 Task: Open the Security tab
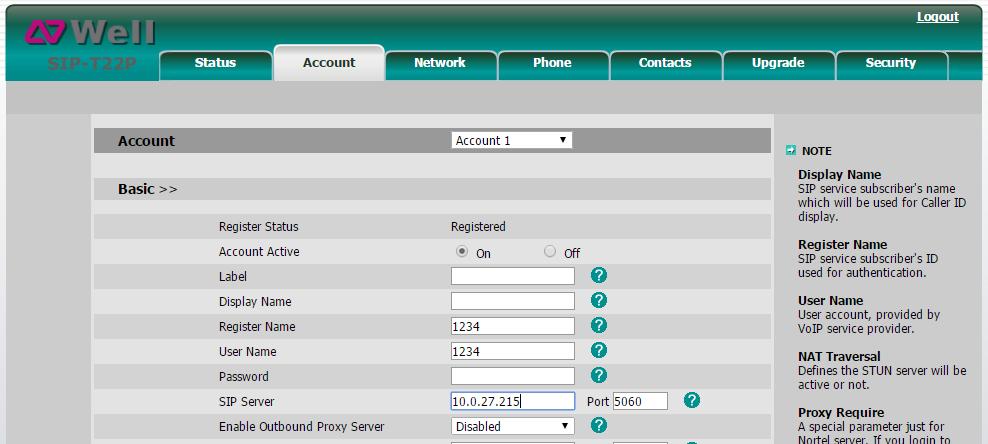coord(890,63)
